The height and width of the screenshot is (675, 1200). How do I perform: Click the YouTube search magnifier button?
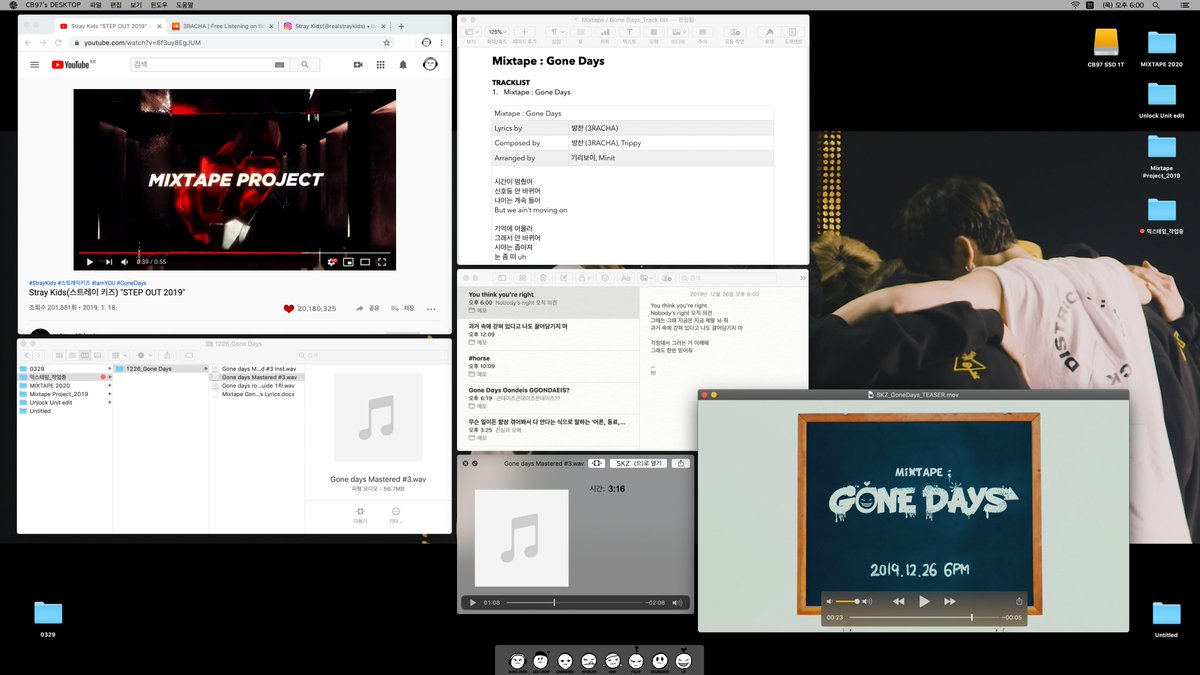pos(305,64)
